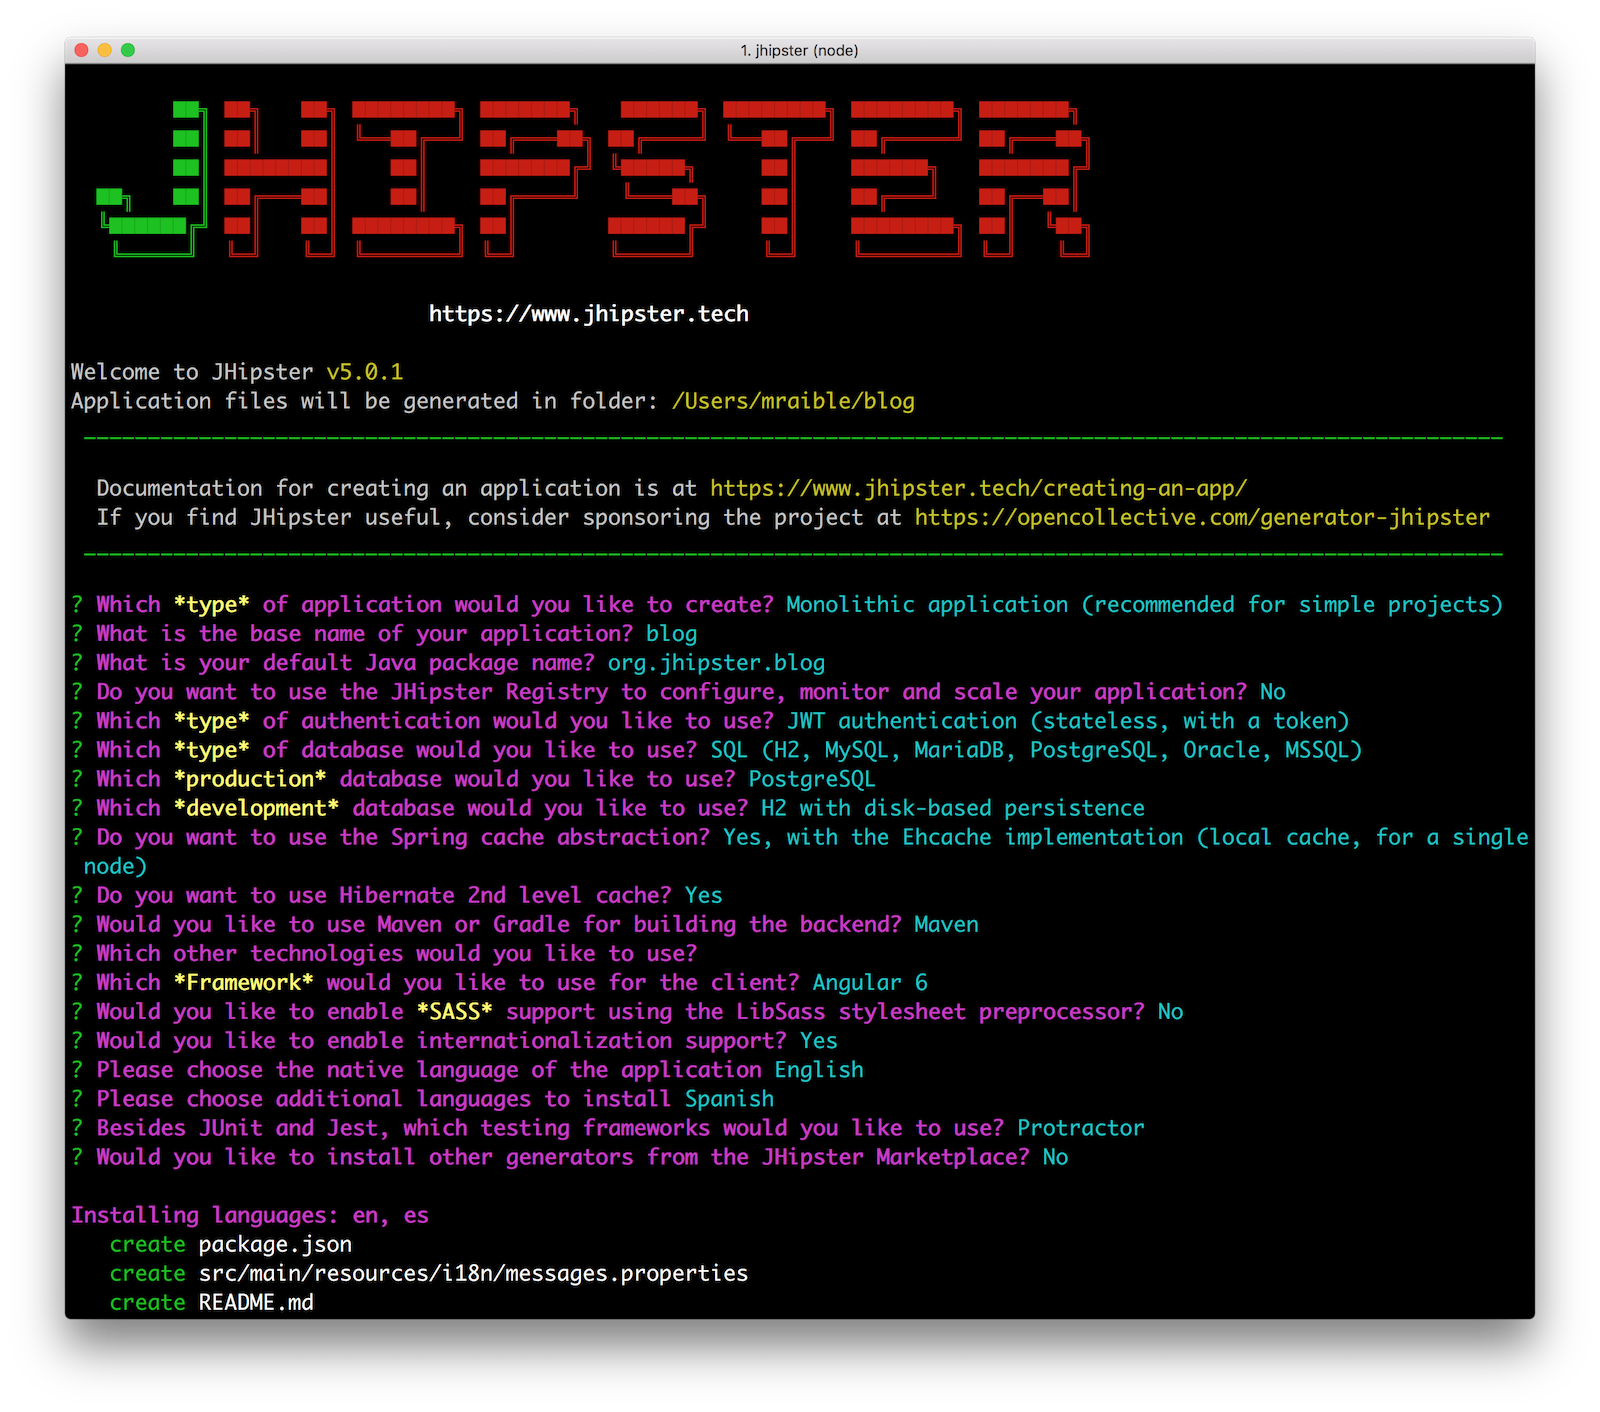Click the 'No' answer for SASS support
The width and height of the screenshot is (1600, 1412).
tap(1171, 1012)
